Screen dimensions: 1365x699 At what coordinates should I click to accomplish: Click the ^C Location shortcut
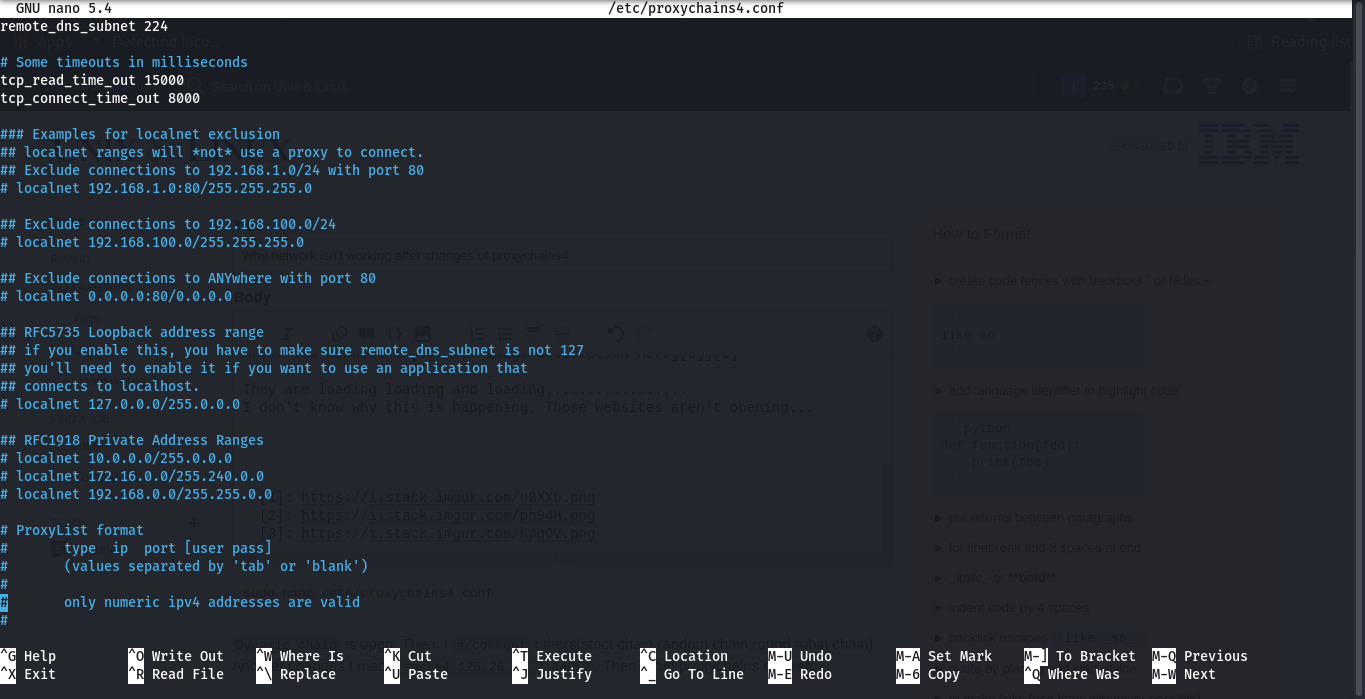684,656
